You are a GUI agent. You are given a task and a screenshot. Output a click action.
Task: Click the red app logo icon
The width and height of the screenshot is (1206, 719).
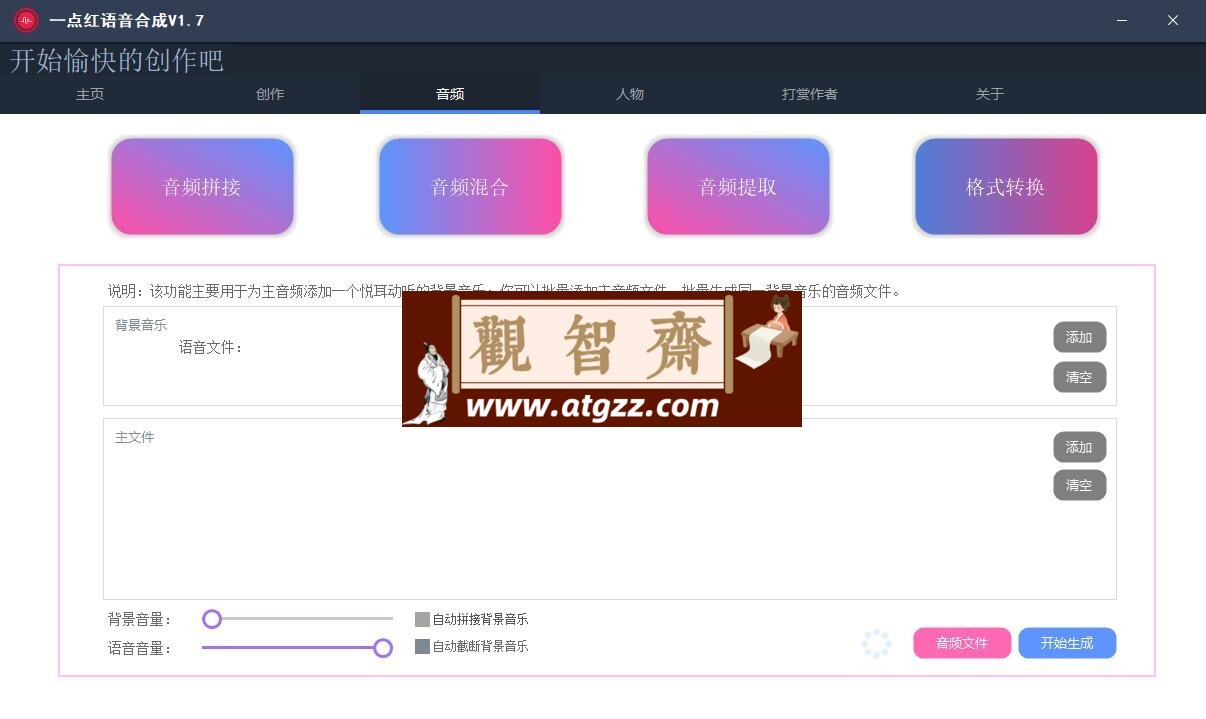[26, 20]
